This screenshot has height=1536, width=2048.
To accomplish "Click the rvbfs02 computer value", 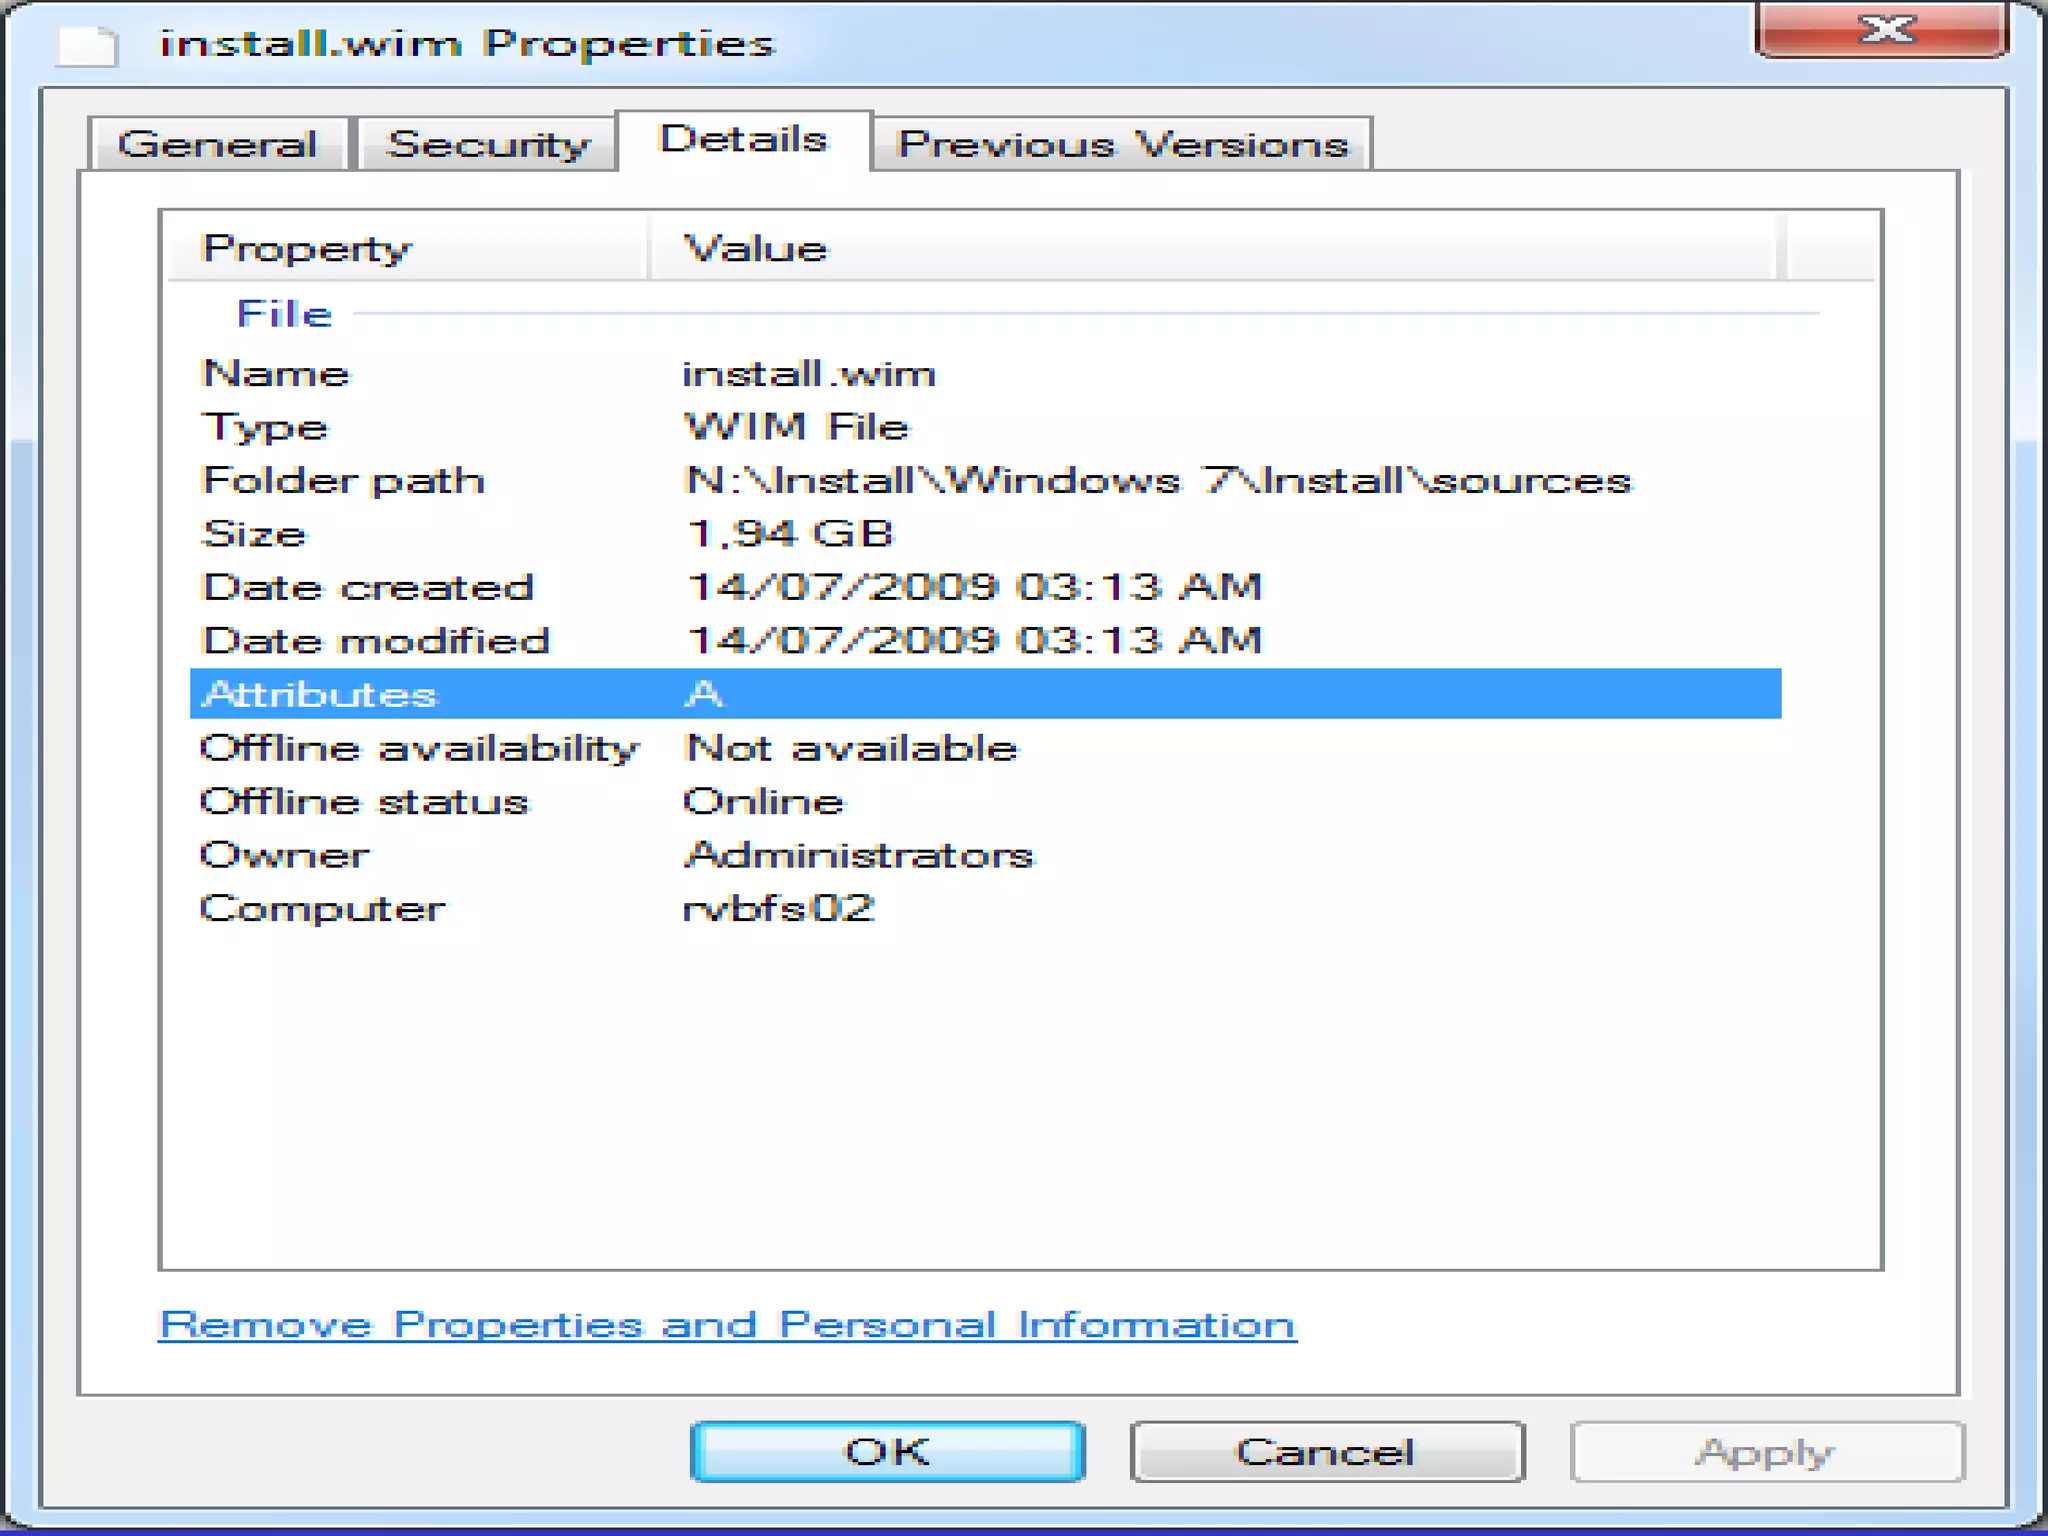I will click(779, 908).
